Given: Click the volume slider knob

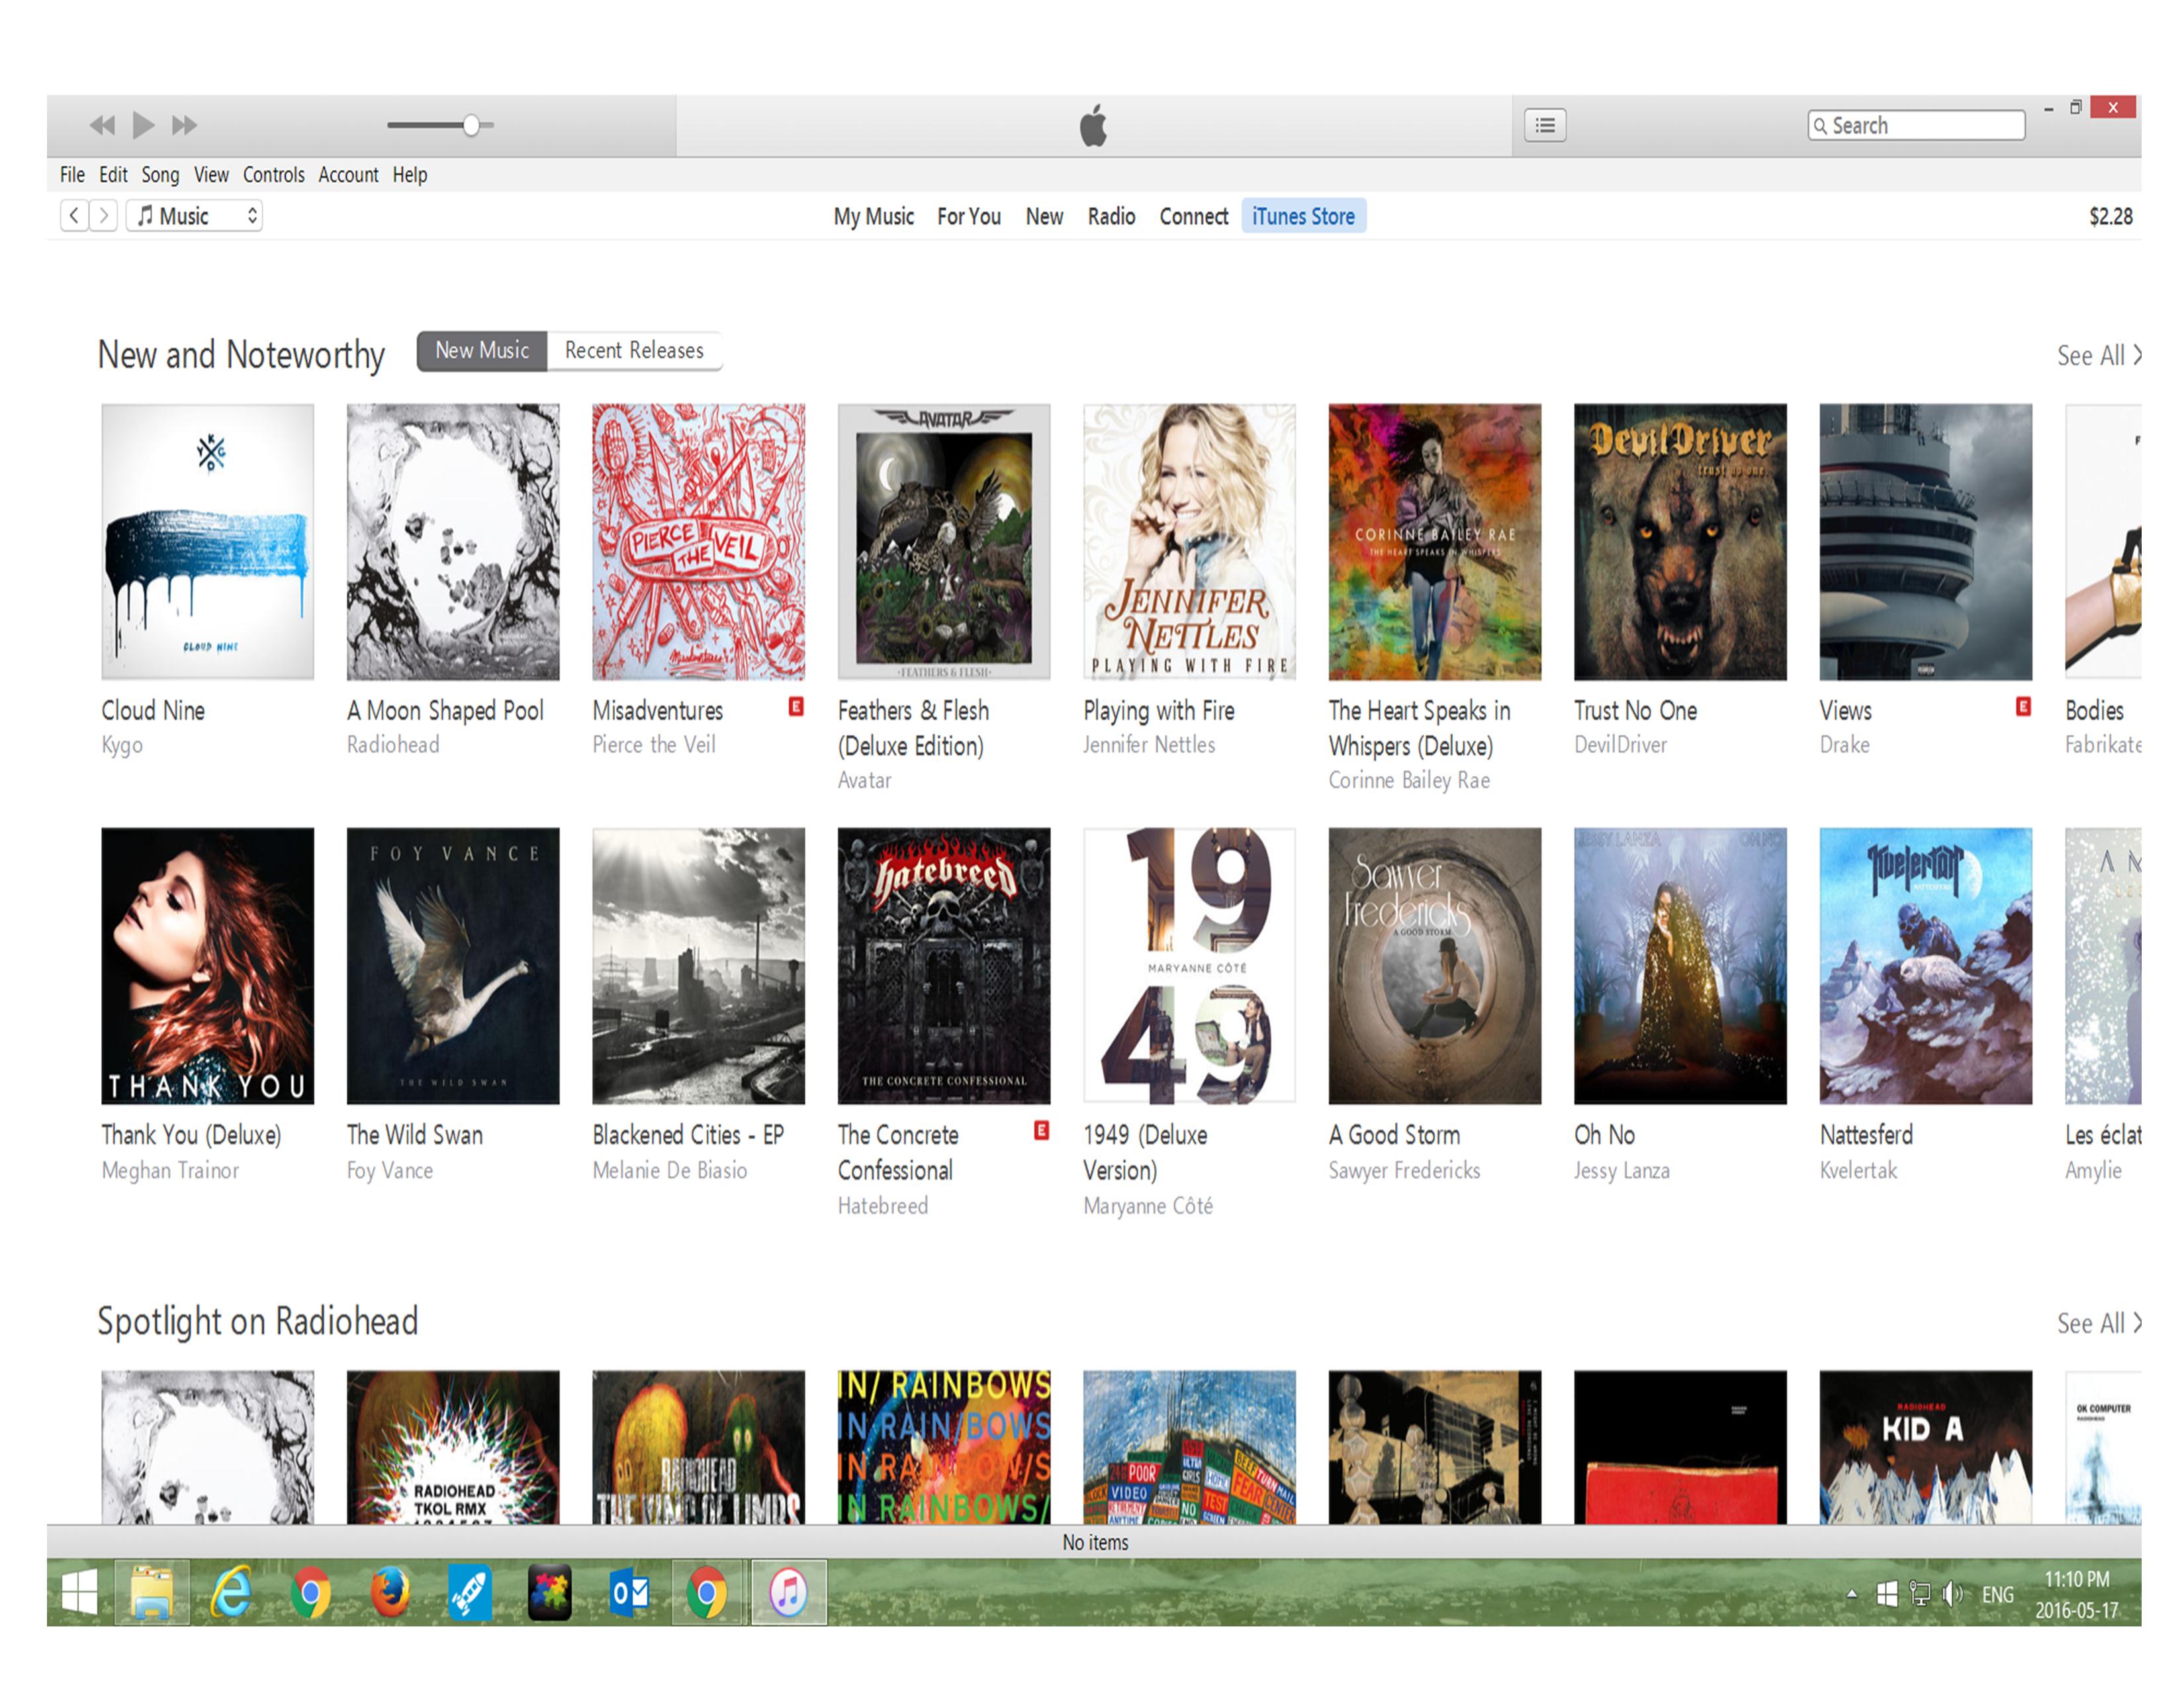Looking at the screenshot, I should click(471, 125).
